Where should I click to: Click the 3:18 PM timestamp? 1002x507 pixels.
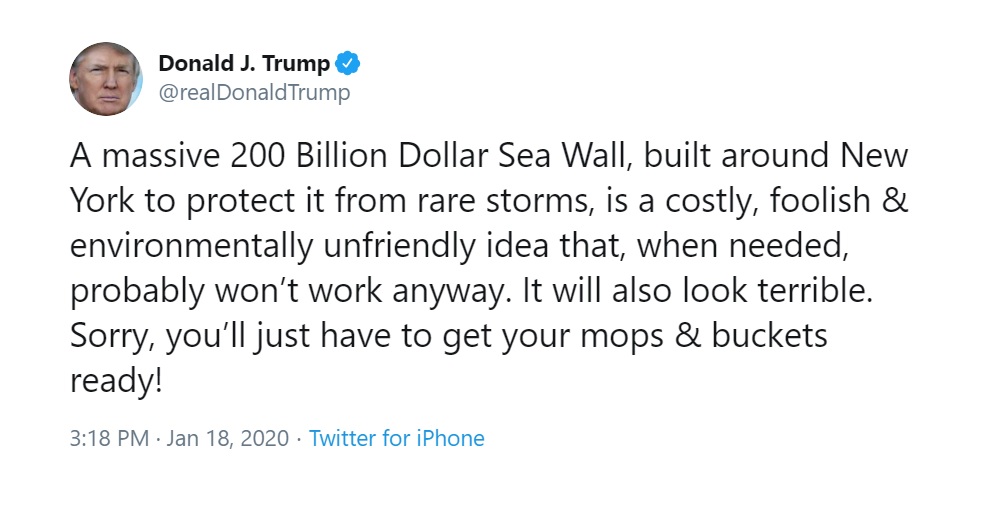click(x=109, y=439)
